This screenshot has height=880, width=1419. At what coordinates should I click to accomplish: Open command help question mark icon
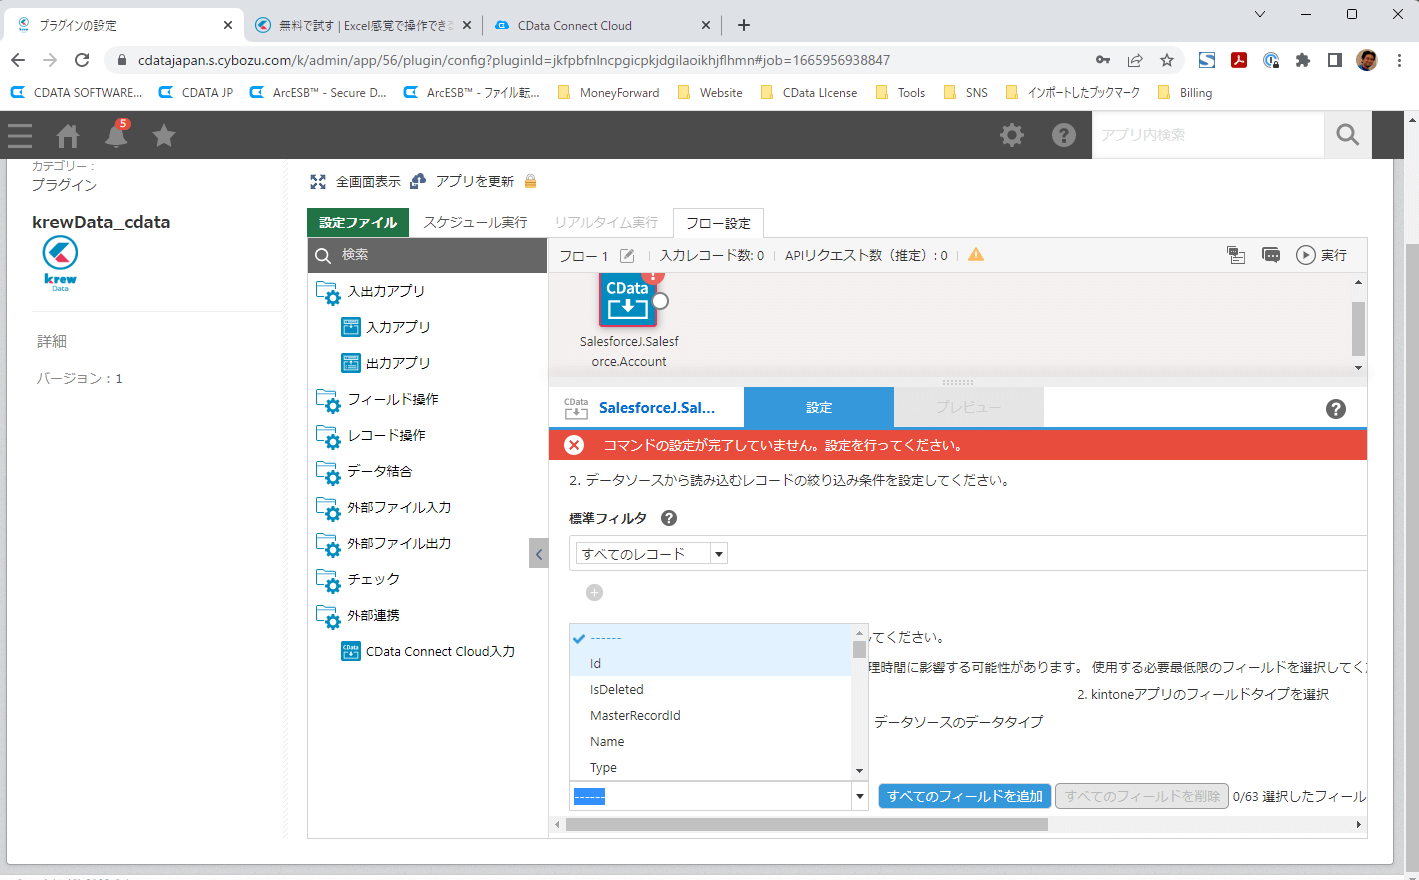tap(1336, 408)
